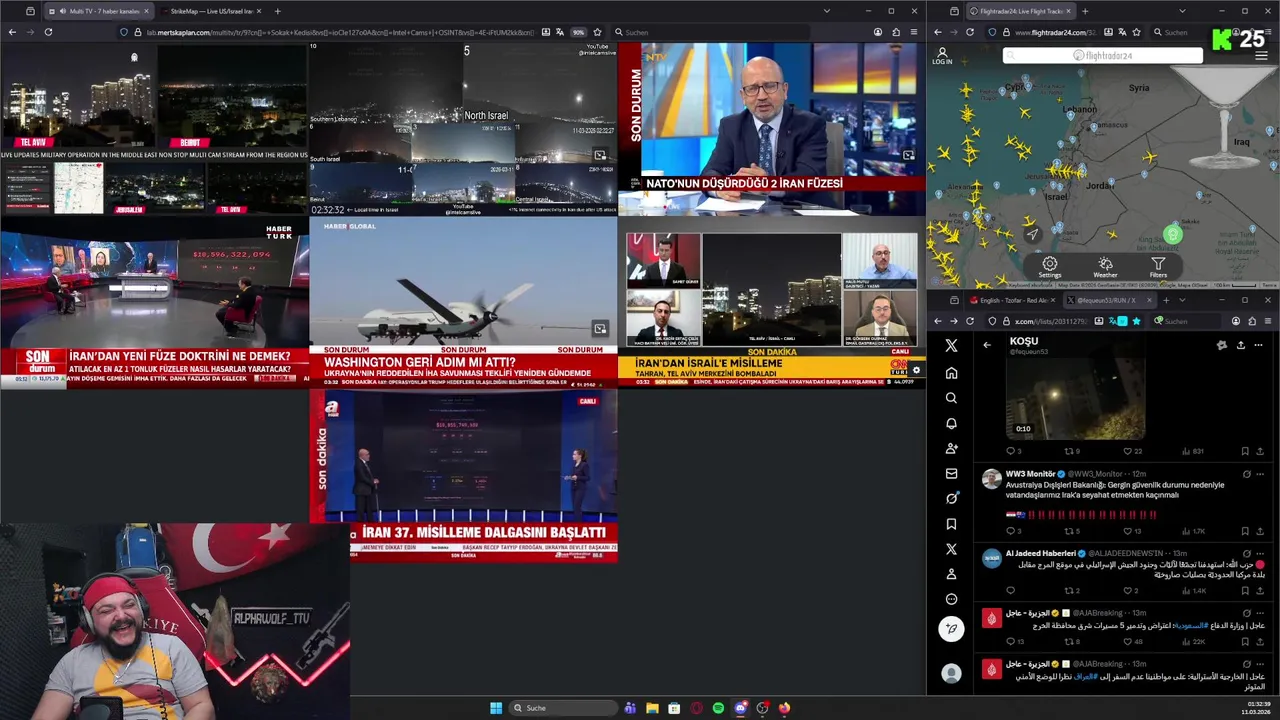The width and height of the screenshot is (1280, 720).
Task: Expand tab list in Flightradar24 window
Action: tap(1181, 11)
